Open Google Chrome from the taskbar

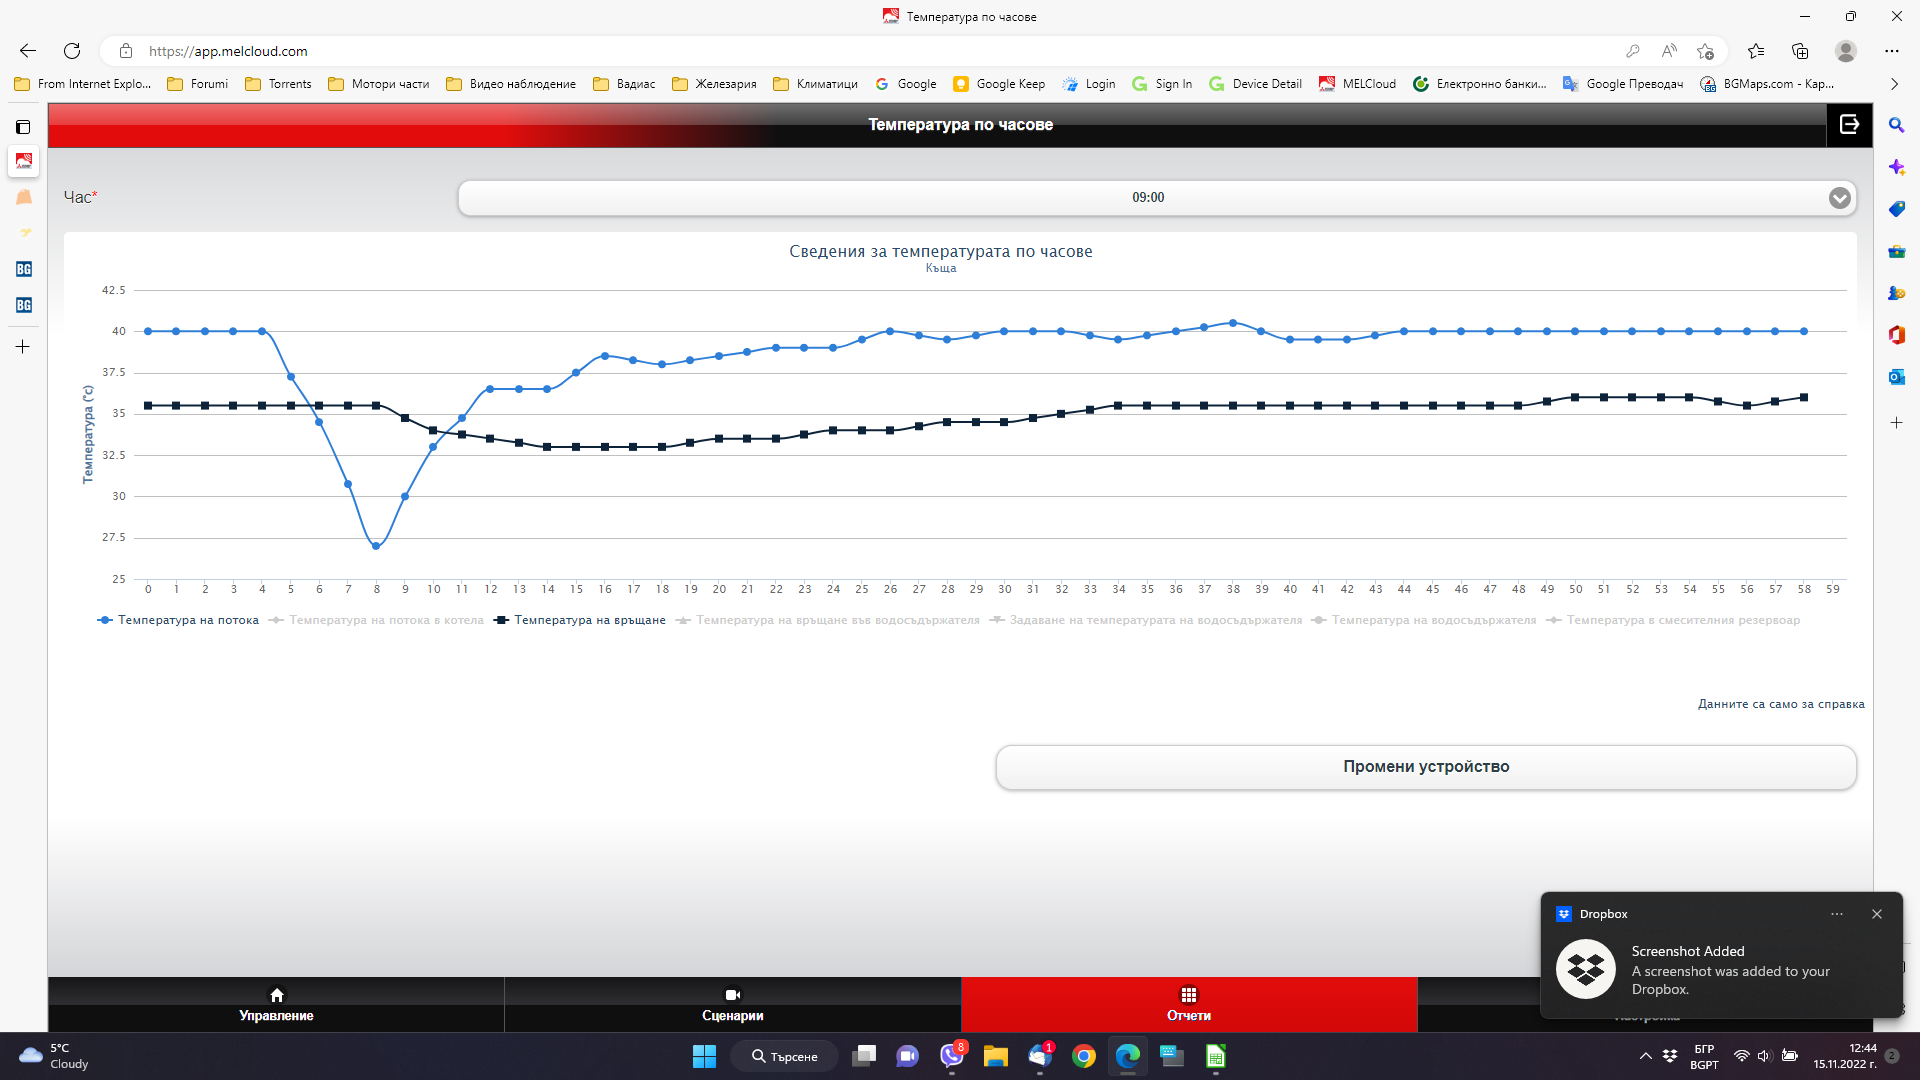1083,1056
